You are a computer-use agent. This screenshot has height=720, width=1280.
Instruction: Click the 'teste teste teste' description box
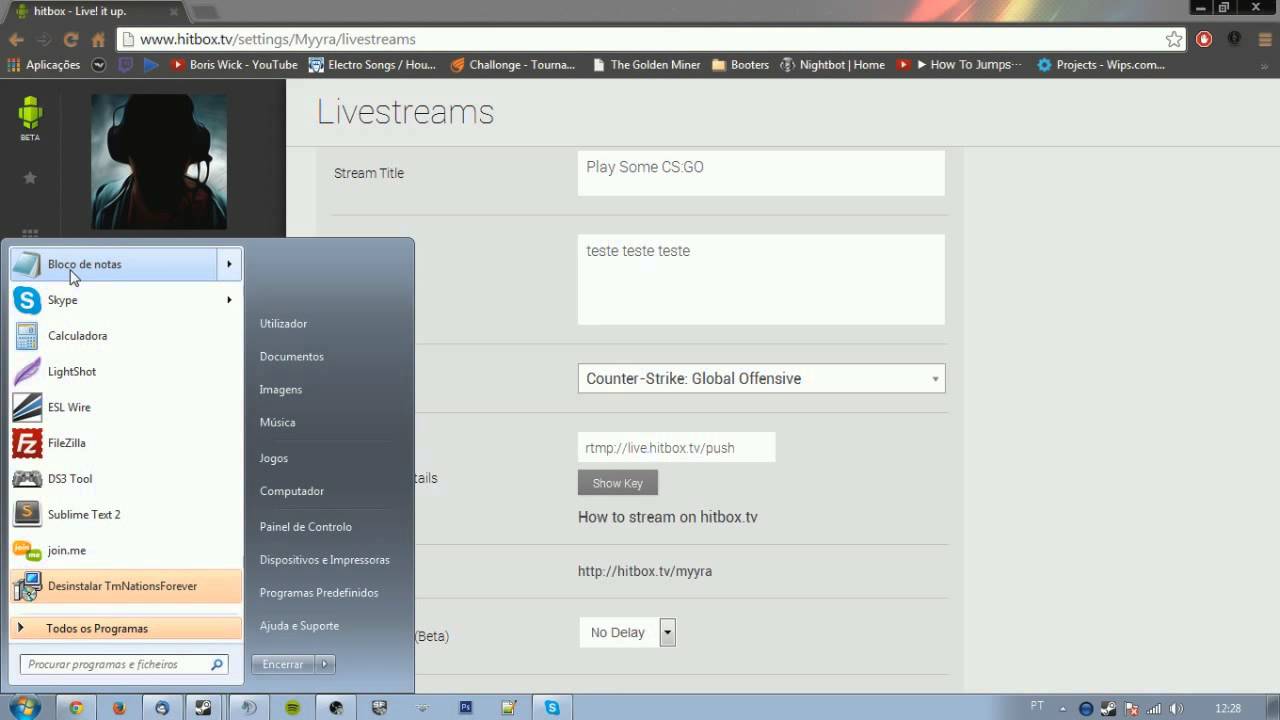click(x=761, y=279)
